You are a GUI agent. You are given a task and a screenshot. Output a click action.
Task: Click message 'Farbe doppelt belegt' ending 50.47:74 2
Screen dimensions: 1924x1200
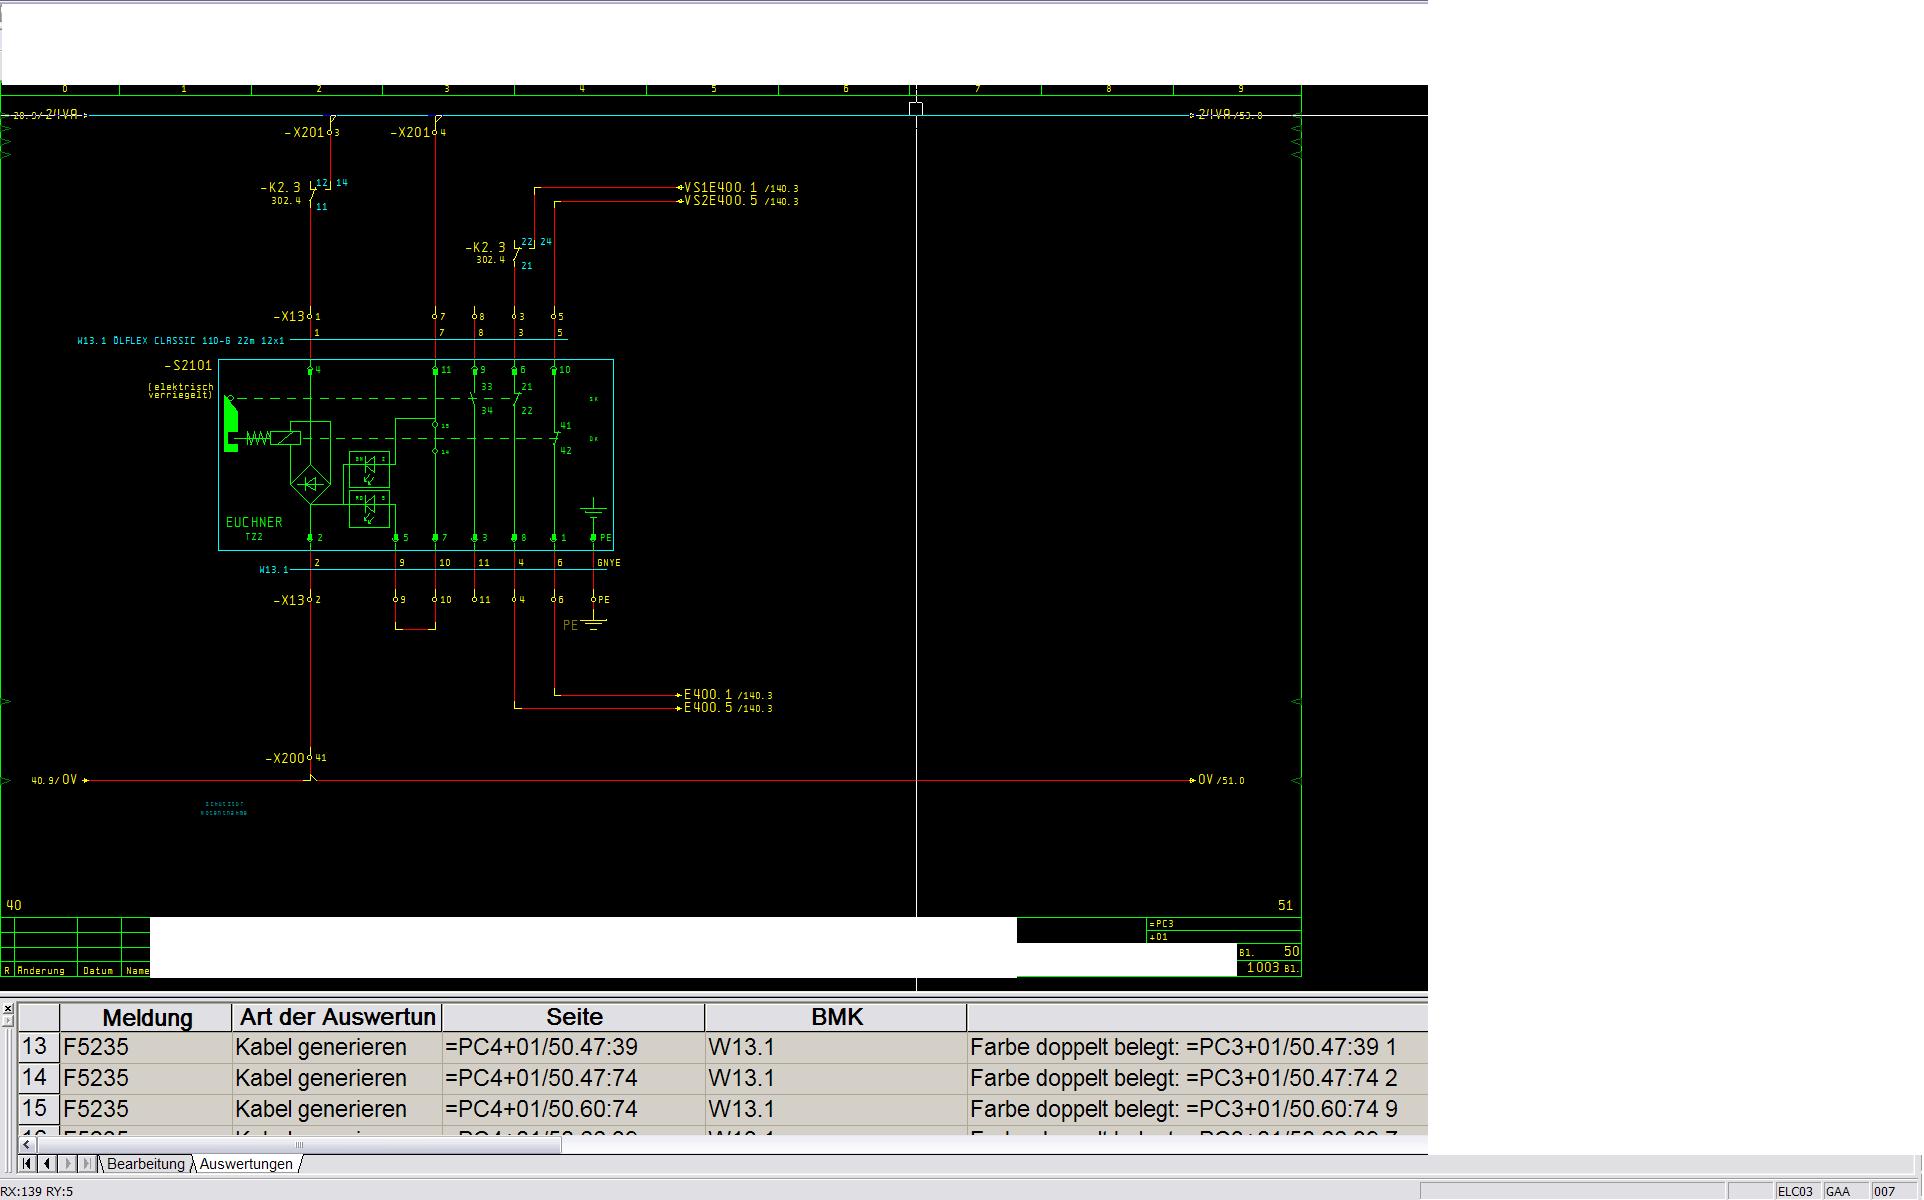[x=1197, y=1078]
